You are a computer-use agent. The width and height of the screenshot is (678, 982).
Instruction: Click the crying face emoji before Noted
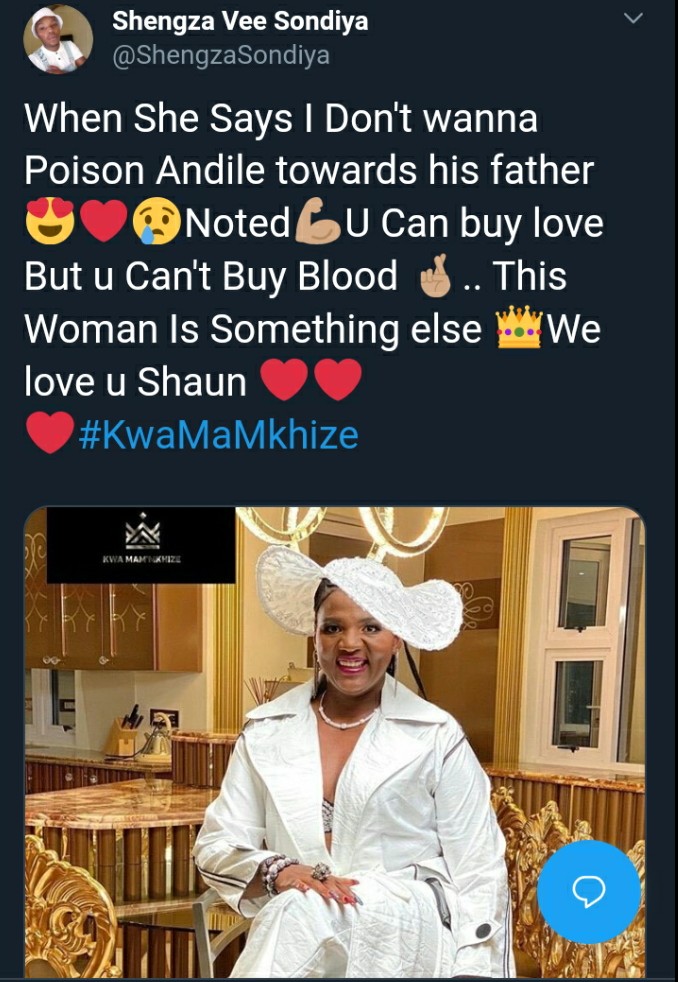point(157,224)
